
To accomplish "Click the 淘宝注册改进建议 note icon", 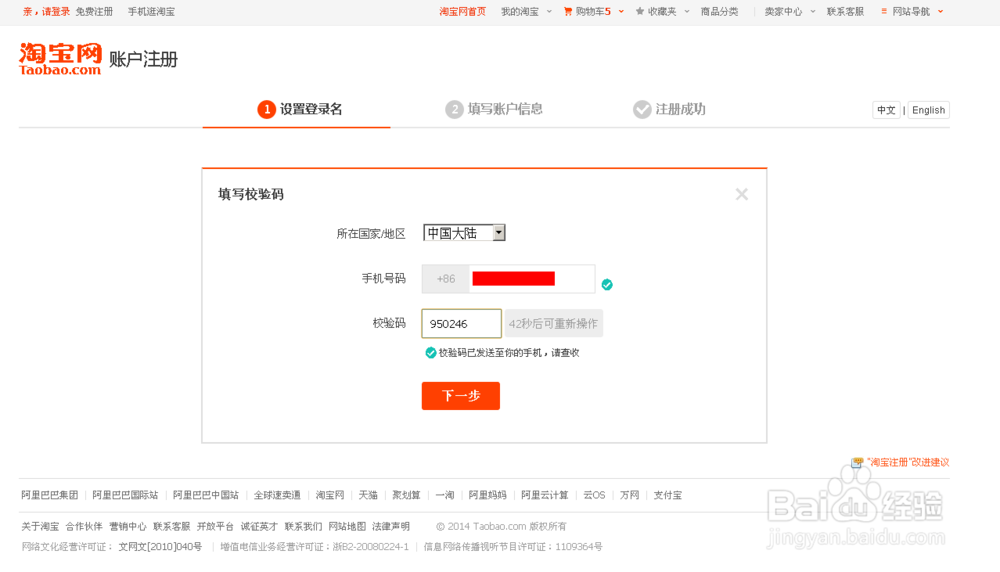I will [857, 462].
